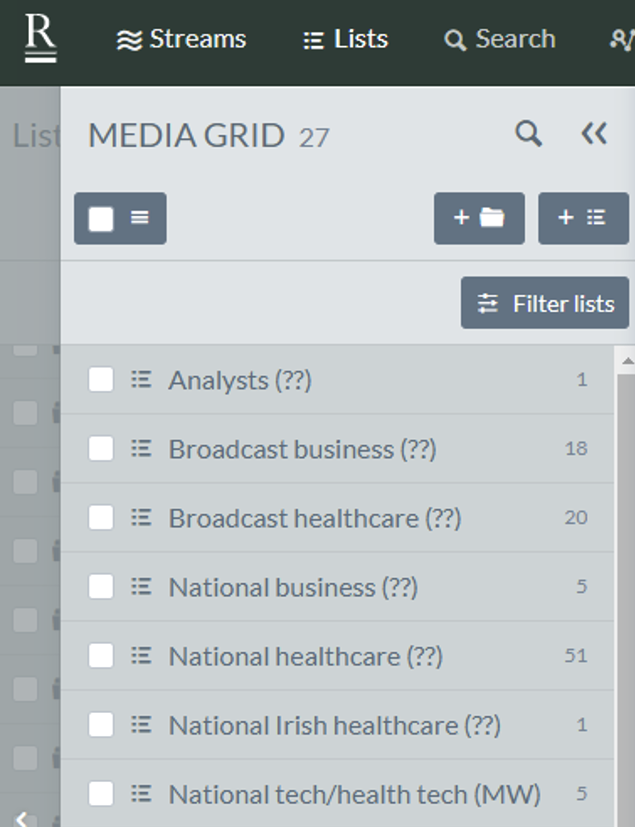Open Search from the top navigation bar
The height and width of the screenshot is (827, 635).
point(499,40)
